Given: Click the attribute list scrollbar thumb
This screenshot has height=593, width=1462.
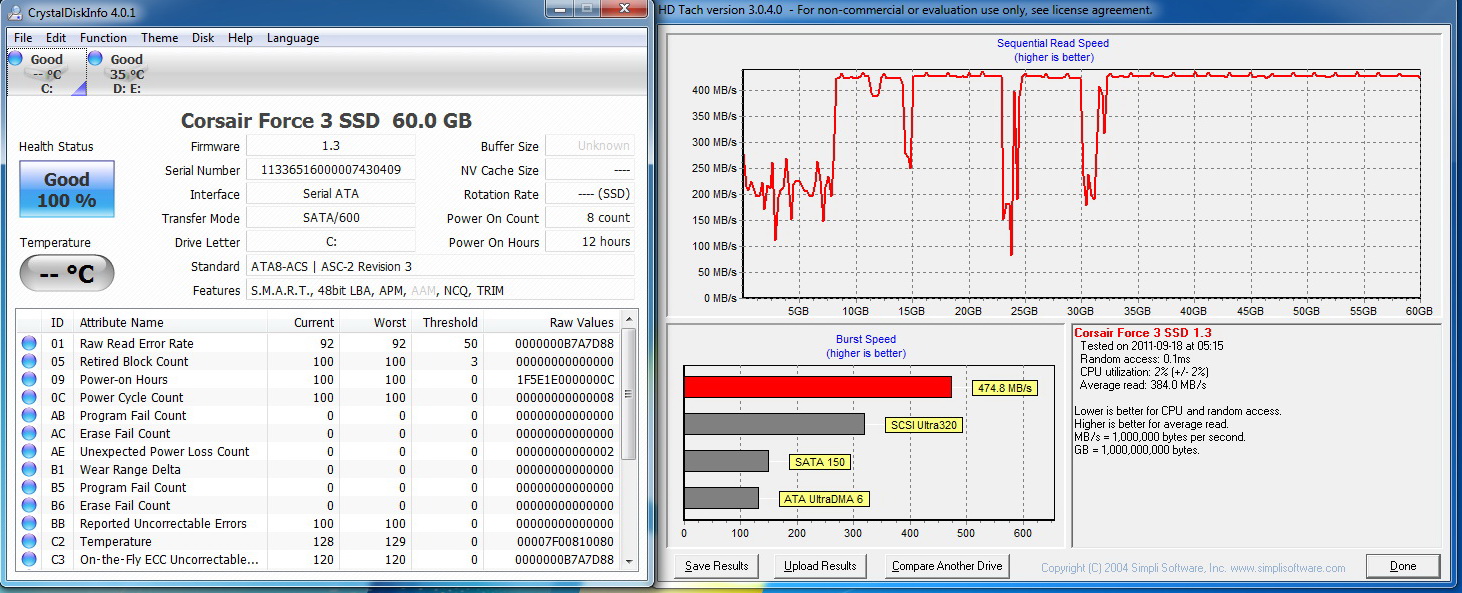Looking at the screenshot, I should tap(628, 394).
